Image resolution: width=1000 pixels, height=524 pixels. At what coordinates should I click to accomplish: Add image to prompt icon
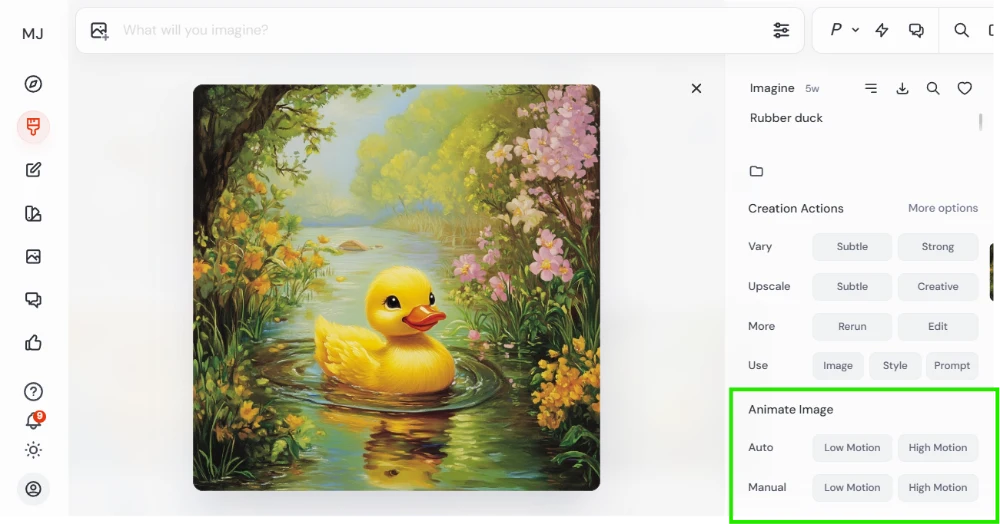[x=99, y=31]
